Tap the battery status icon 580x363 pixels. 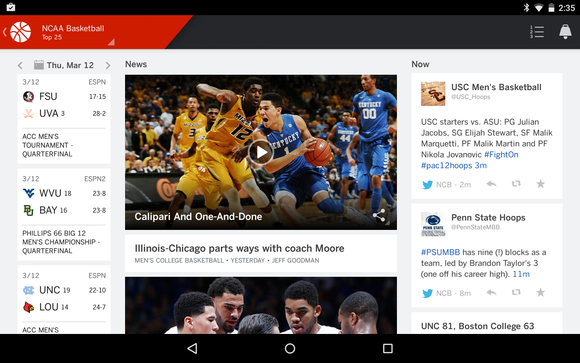(551, 7)
